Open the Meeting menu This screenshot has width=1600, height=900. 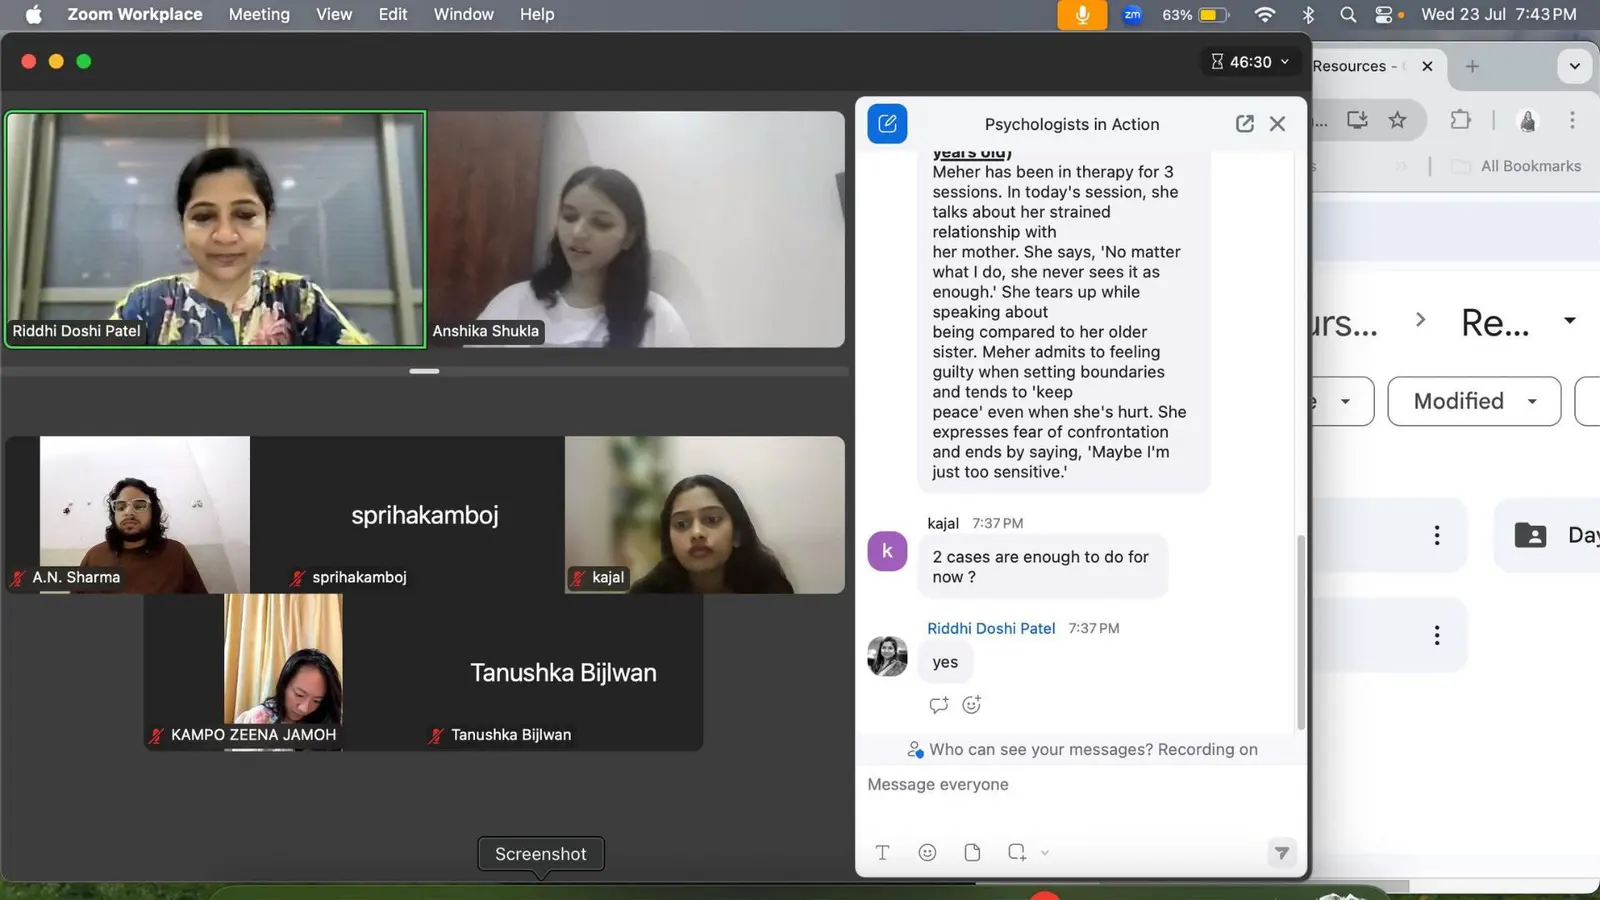pos(259,15)
